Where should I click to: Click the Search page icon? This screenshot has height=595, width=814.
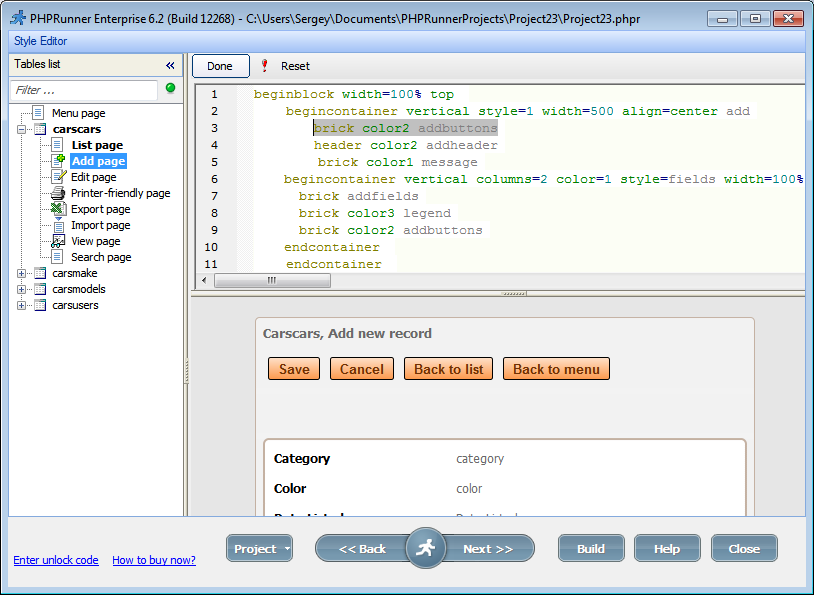pos(58,256)
